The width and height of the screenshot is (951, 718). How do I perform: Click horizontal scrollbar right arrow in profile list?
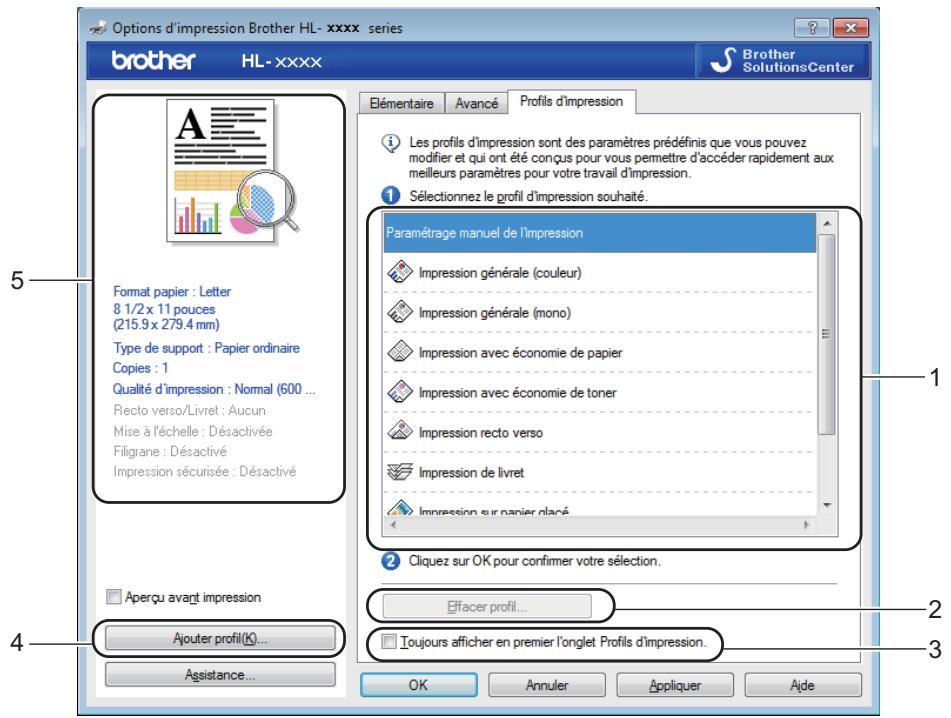point(807,525)
